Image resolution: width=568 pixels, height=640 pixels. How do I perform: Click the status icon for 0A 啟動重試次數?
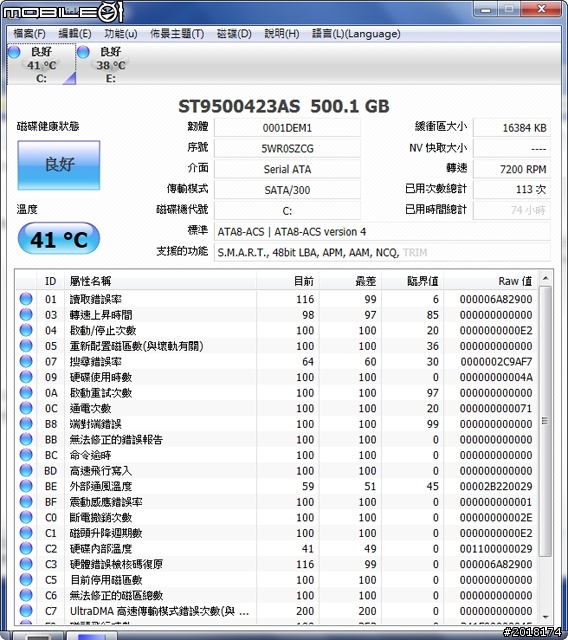tap(26, 392)
